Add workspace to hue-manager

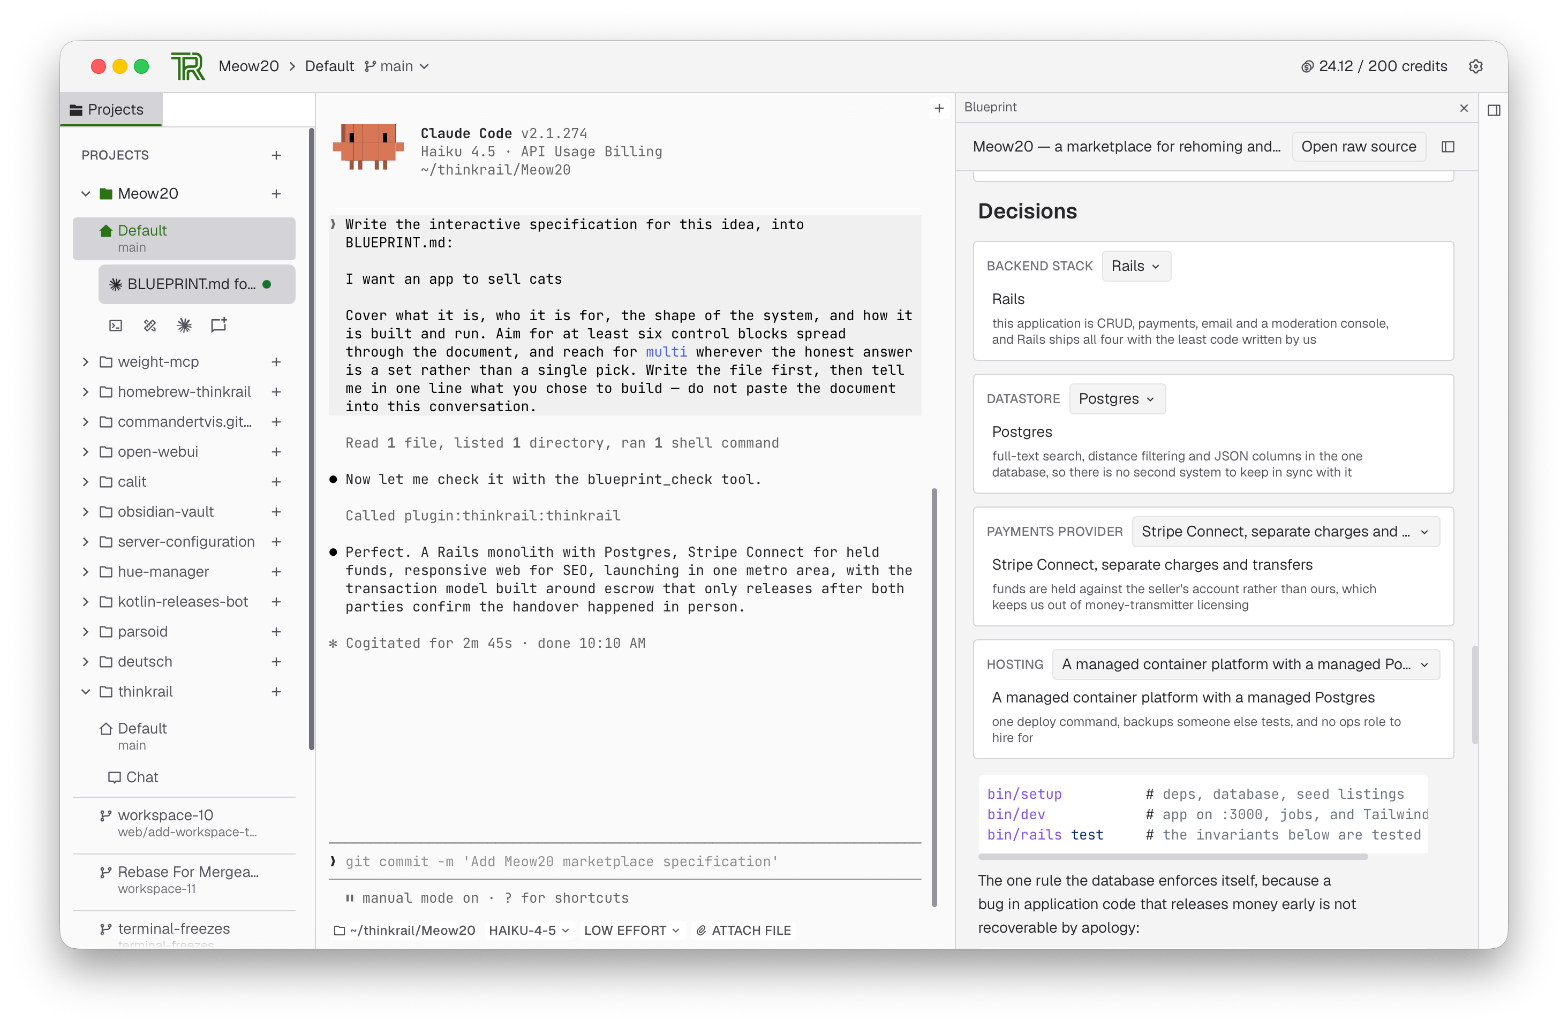[x=276, y=572]
